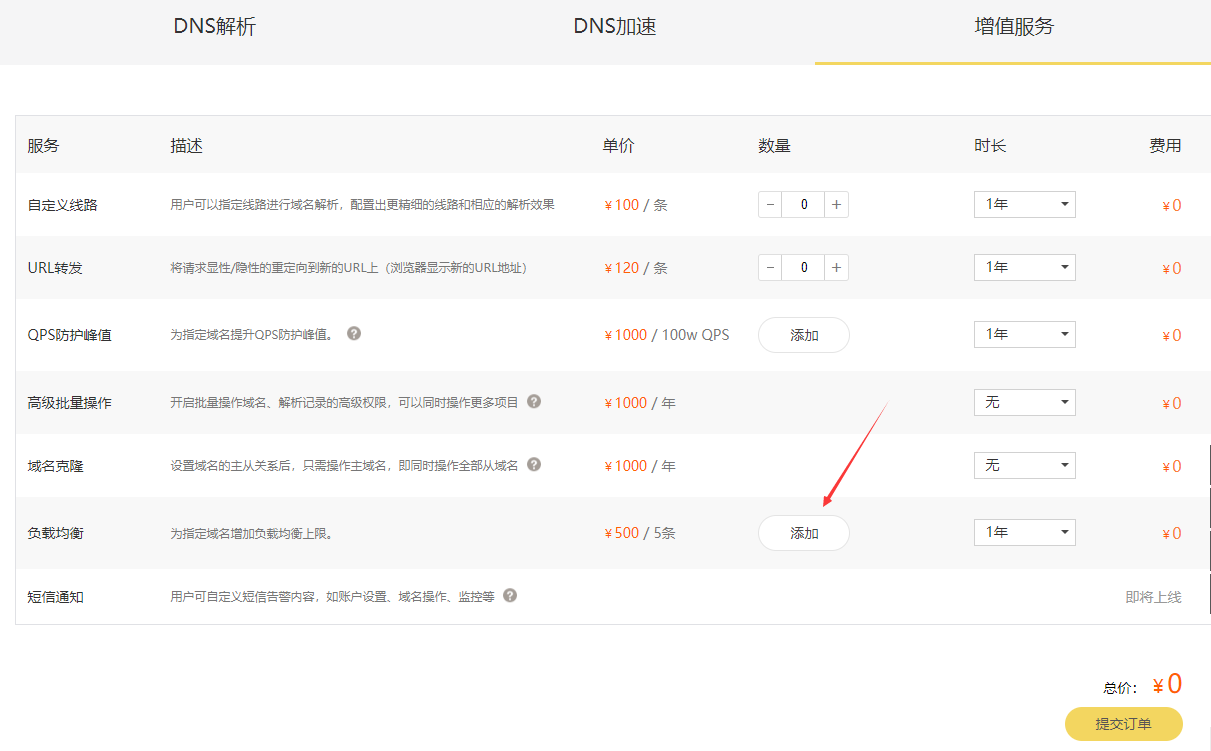Click the URL转发 quantity input field
The image size is (1211, 751).
pos(804,268)
